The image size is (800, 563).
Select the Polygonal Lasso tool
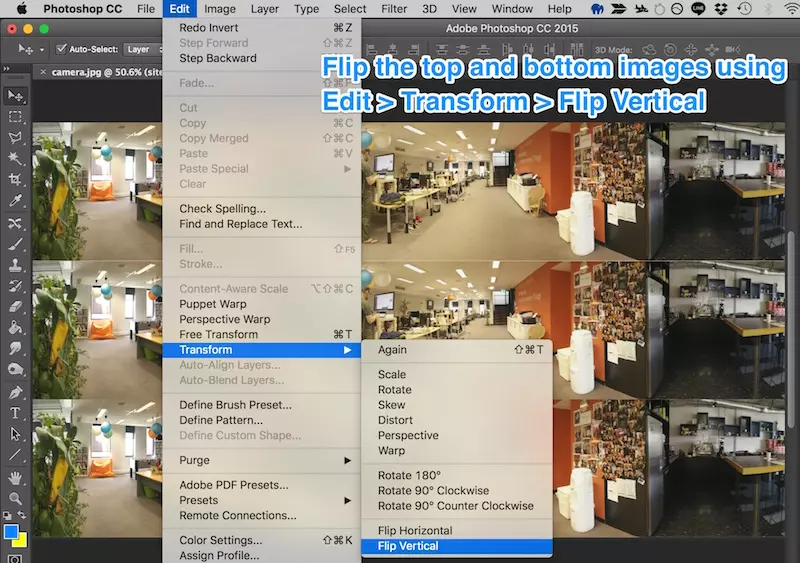pos(15,137)
